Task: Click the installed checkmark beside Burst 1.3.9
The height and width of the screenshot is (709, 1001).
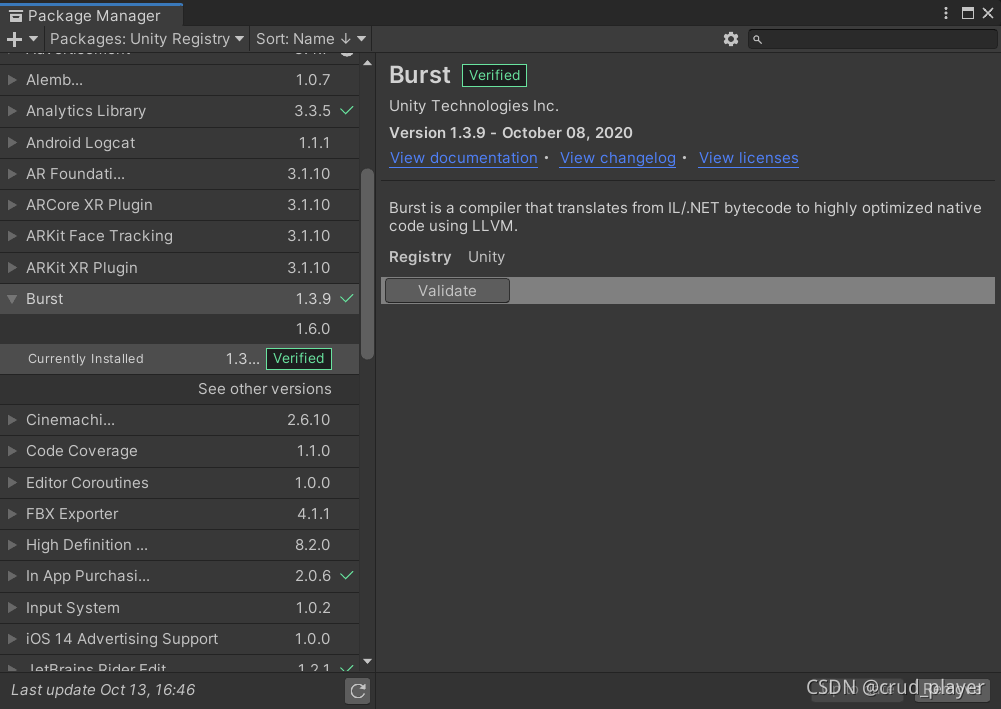Action: 347,298
